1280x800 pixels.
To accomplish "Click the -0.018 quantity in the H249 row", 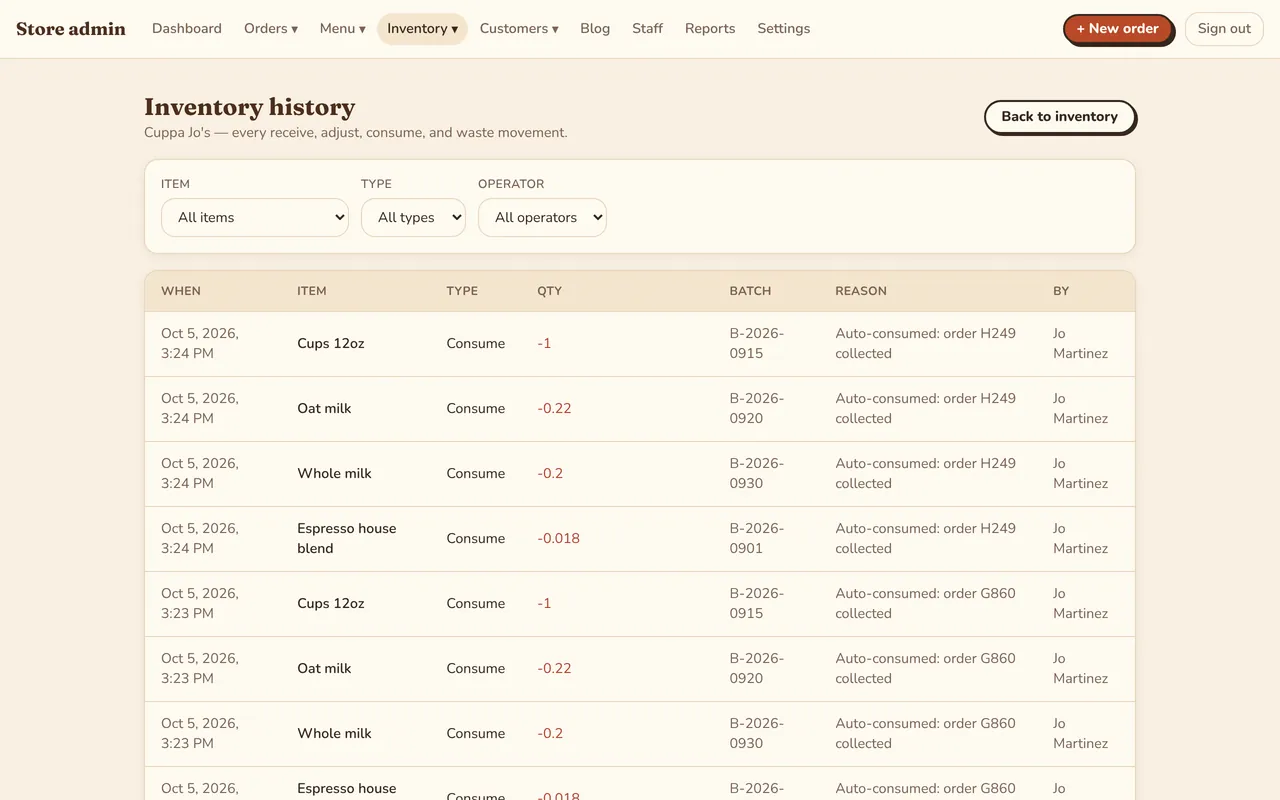I will click(558, 539).
